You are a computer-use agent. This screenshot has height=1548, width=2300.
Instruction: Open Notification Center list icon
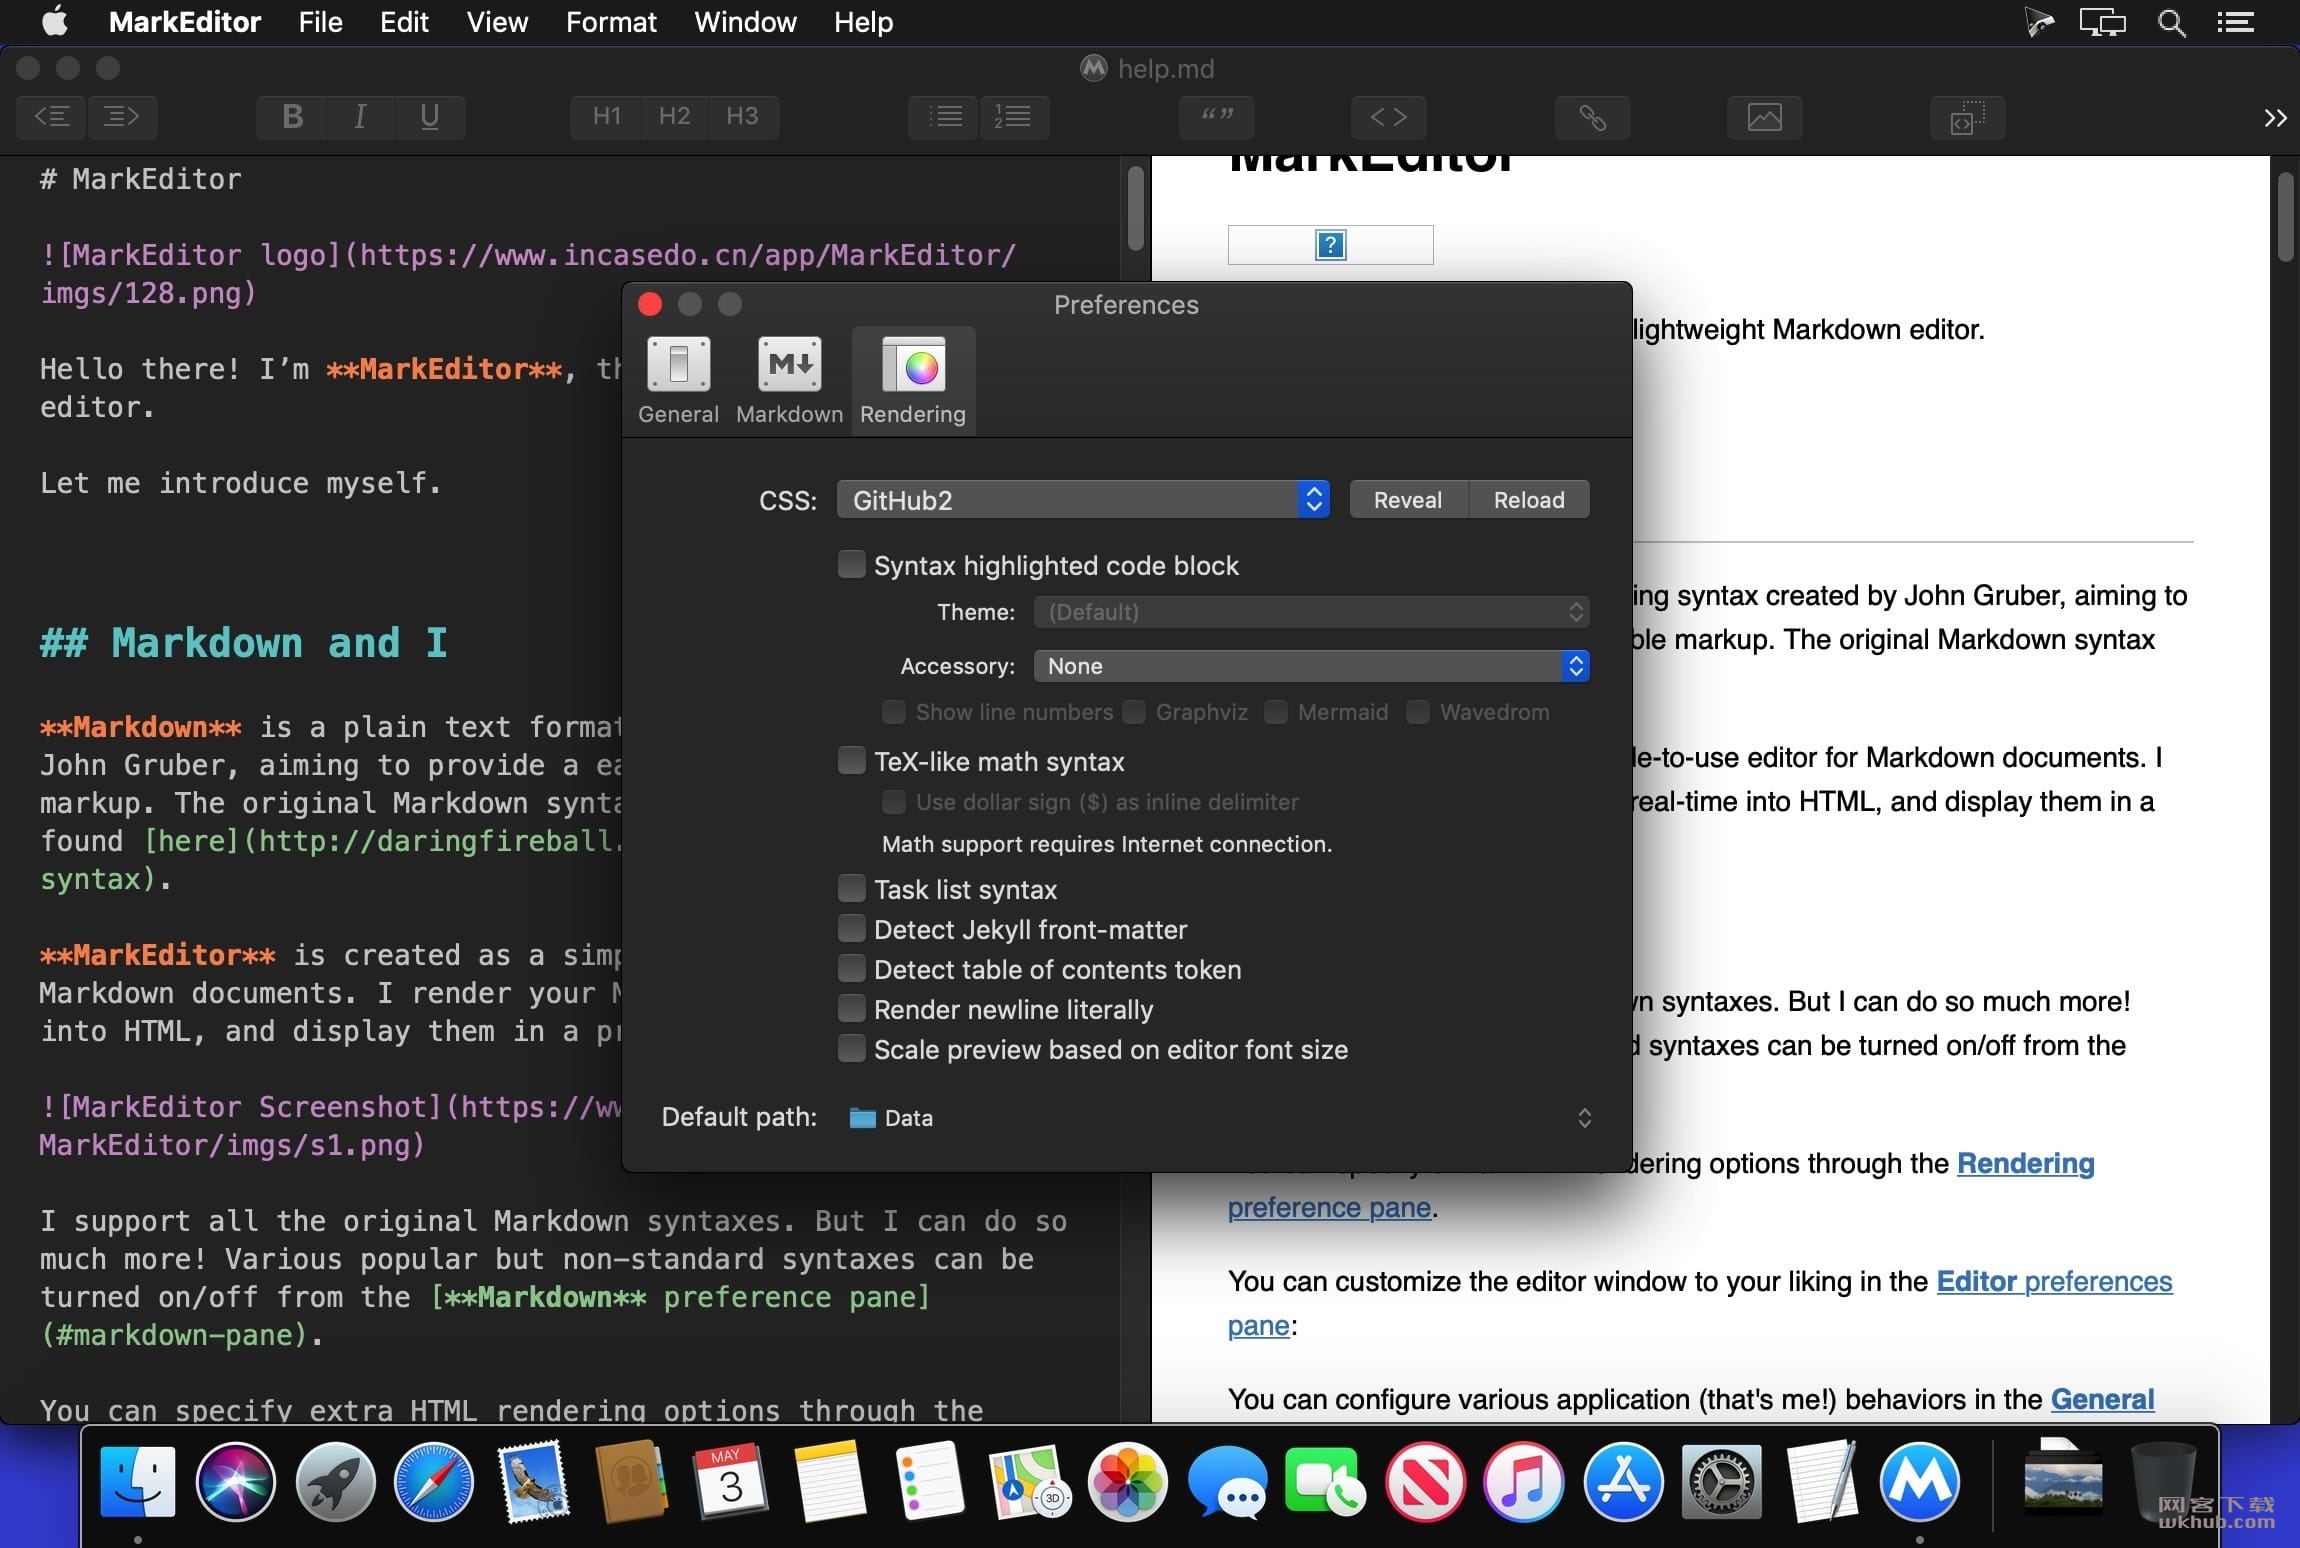pos(2235,22)
